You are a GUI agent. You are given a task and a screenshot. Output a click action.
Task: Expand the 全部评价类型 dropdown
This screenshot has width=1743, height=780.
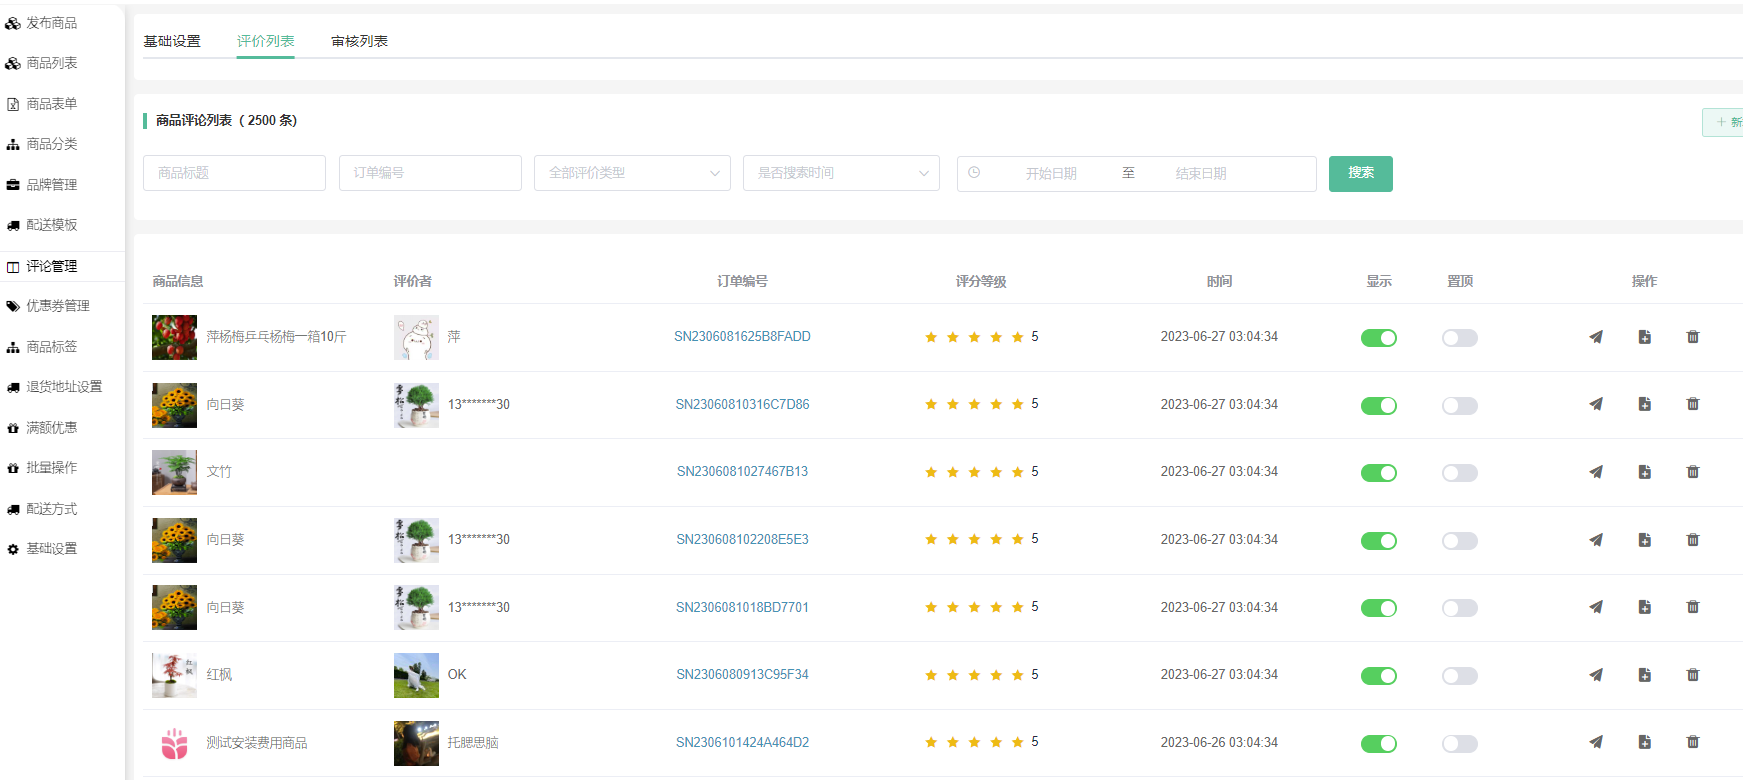(x=632, y=173)
